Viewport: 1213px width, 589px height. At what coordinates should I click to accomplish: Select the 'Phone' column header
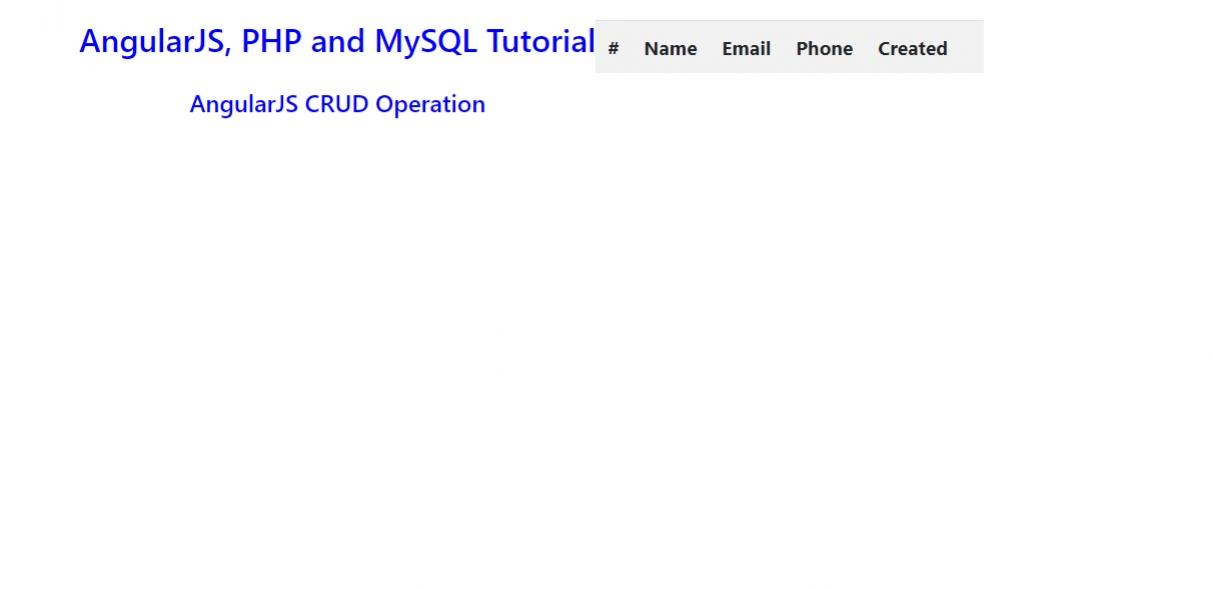[x=824, y=48]
